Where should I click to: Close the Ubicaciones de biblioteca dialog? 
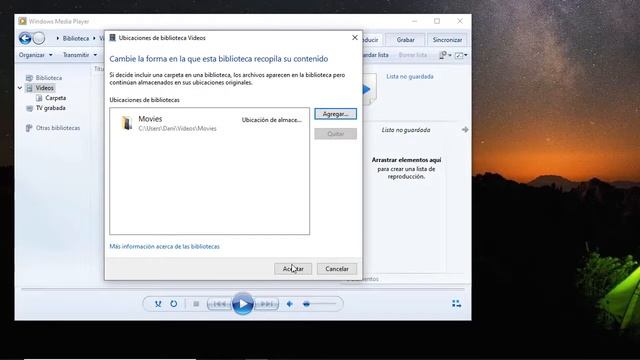coord(355,38)
